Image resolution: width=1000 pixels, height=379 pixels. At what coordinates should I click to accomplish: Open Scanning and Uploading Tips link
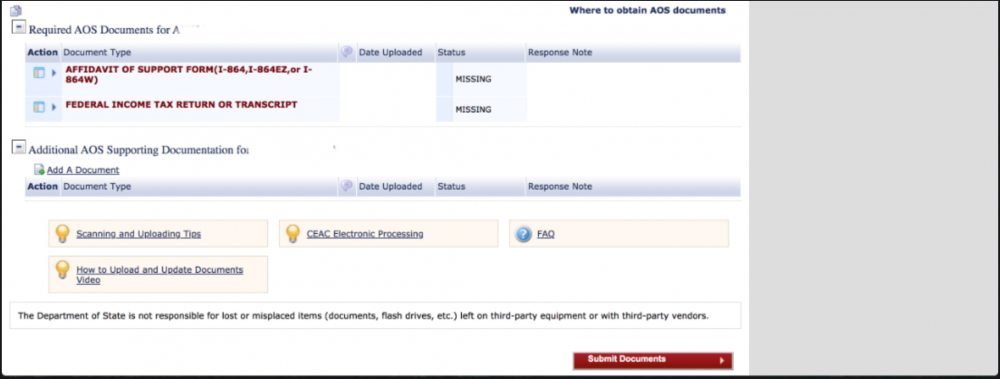coord(138,234)
